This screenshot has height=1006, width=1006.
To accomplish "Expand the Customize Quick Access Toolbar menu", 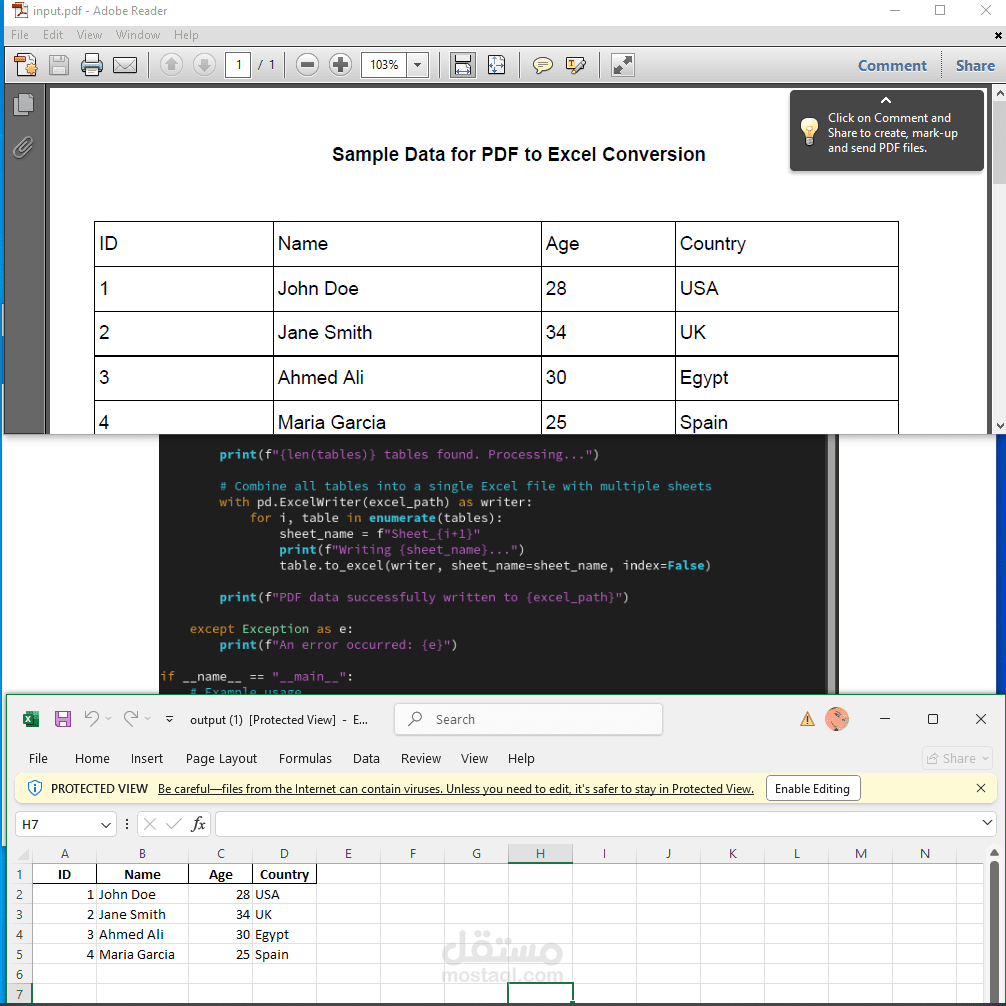I will [169, 719].
